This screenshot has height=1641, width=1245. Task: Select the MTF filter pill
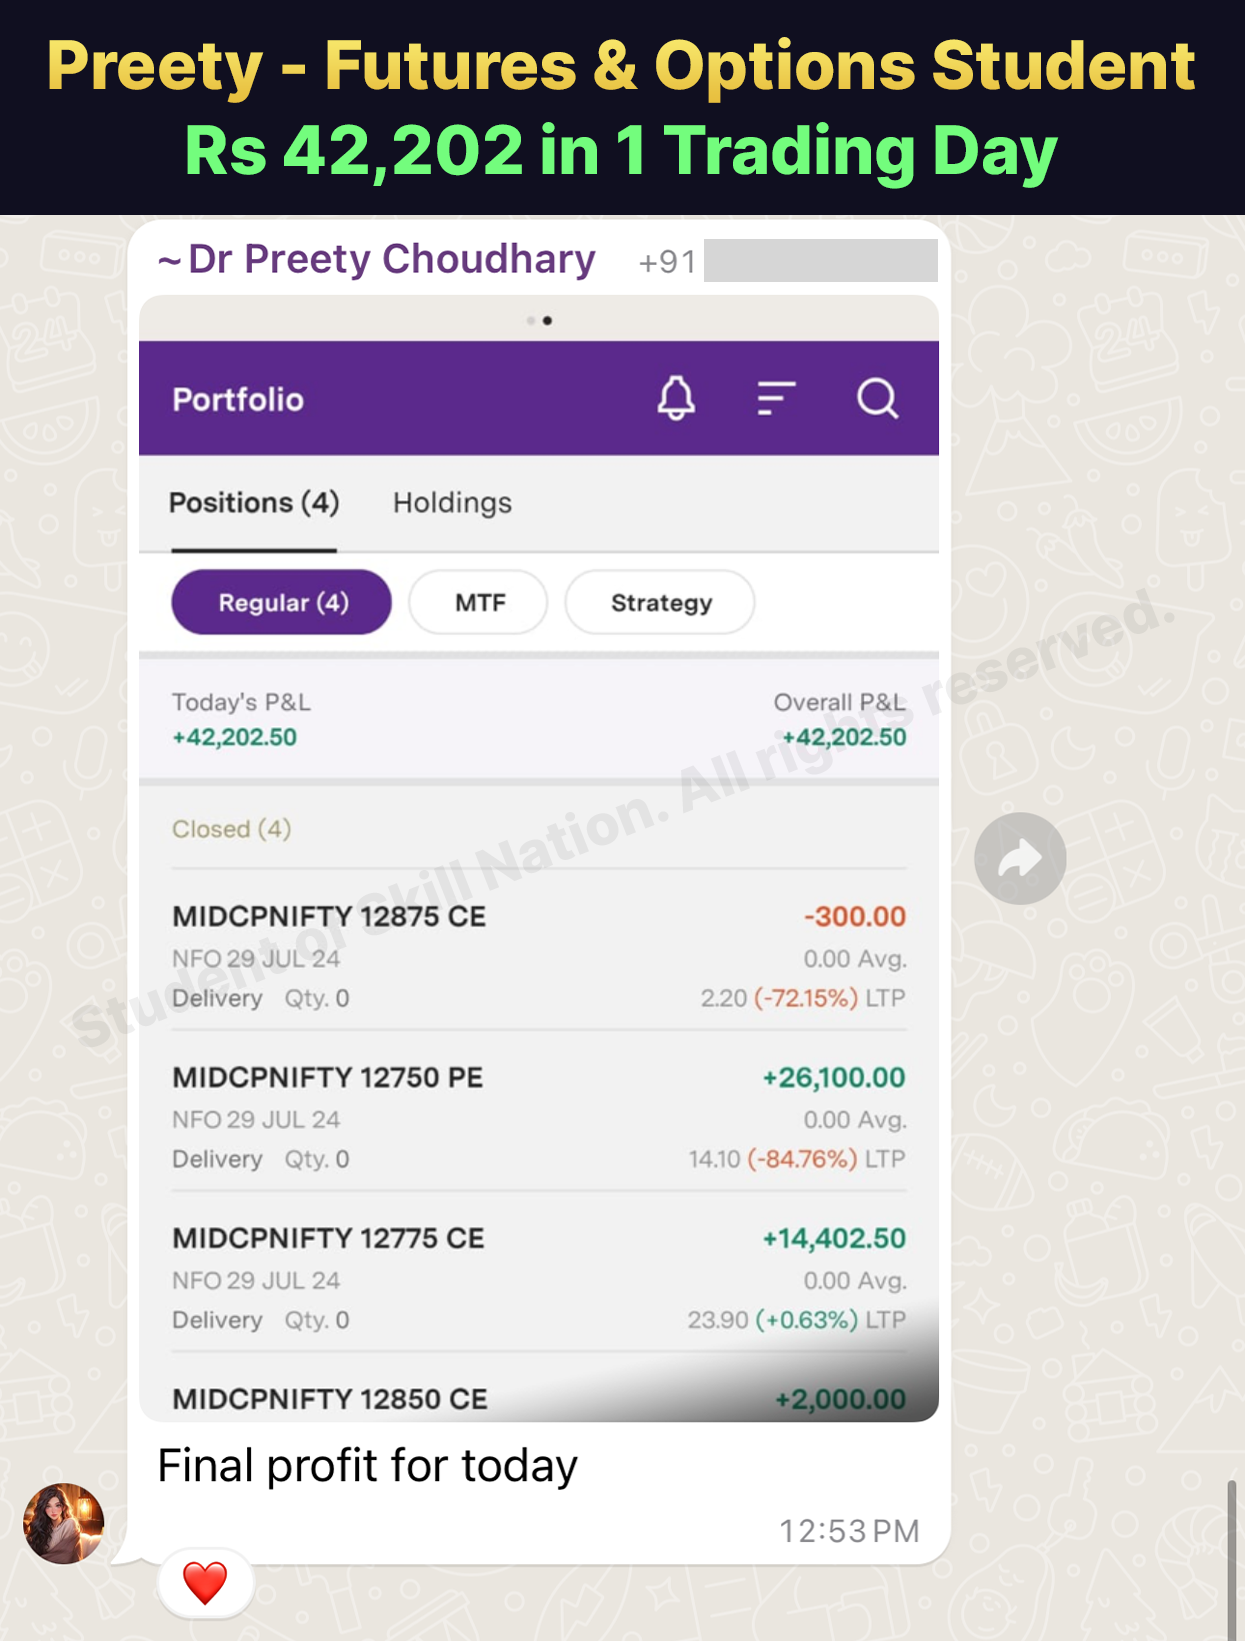tap(479, 602)
